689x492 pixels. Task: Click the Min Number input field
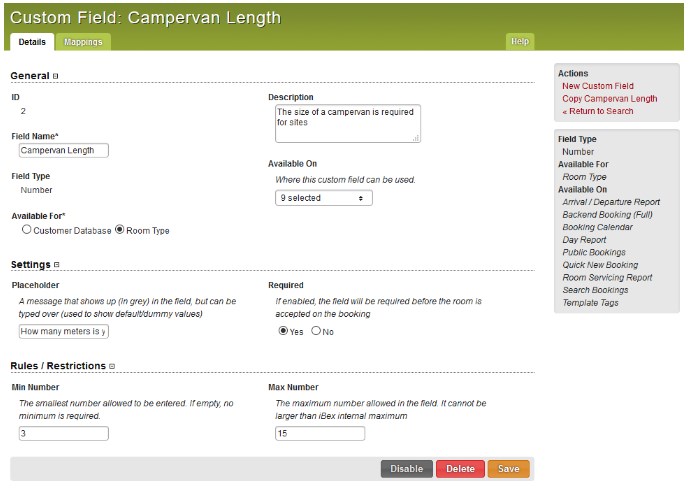64,434
